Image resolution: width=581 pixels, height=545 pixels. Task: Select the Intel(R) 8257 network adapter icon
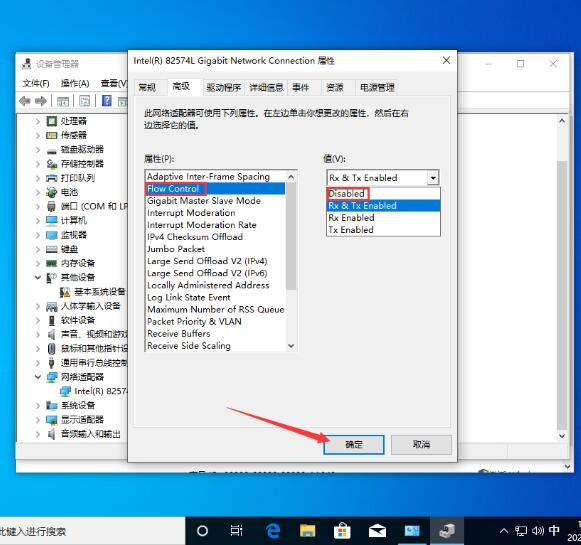(65, 391)
